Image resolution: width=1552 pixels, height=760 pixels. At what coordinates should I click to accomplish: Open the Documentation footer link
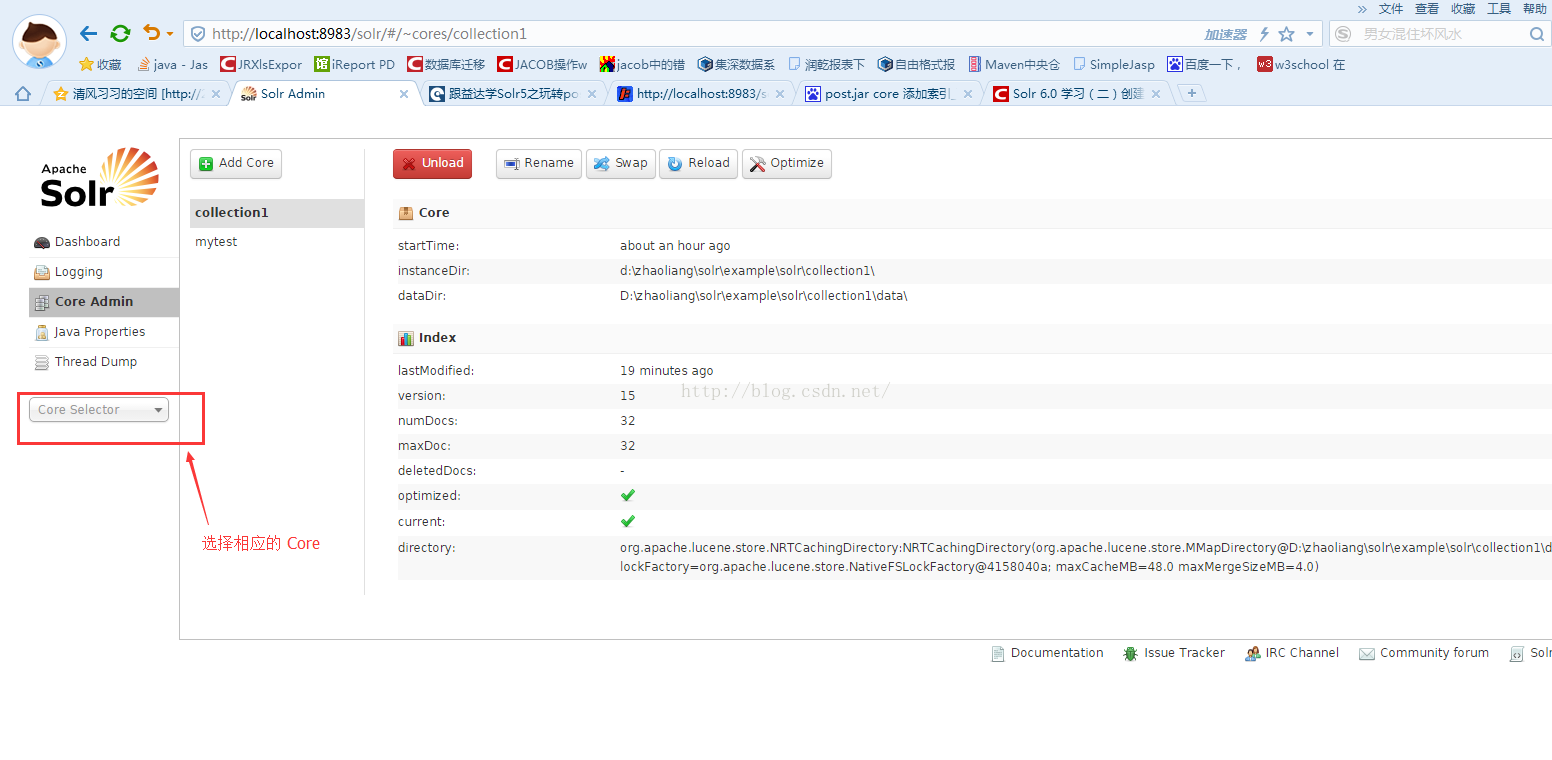point(1047,653)
